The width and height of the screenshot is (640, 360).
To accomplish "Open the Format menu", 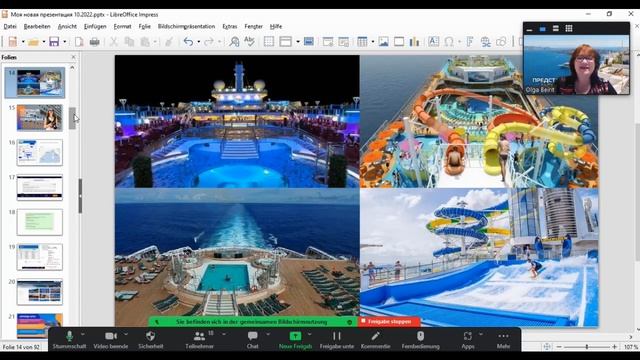I will (122, 26).
